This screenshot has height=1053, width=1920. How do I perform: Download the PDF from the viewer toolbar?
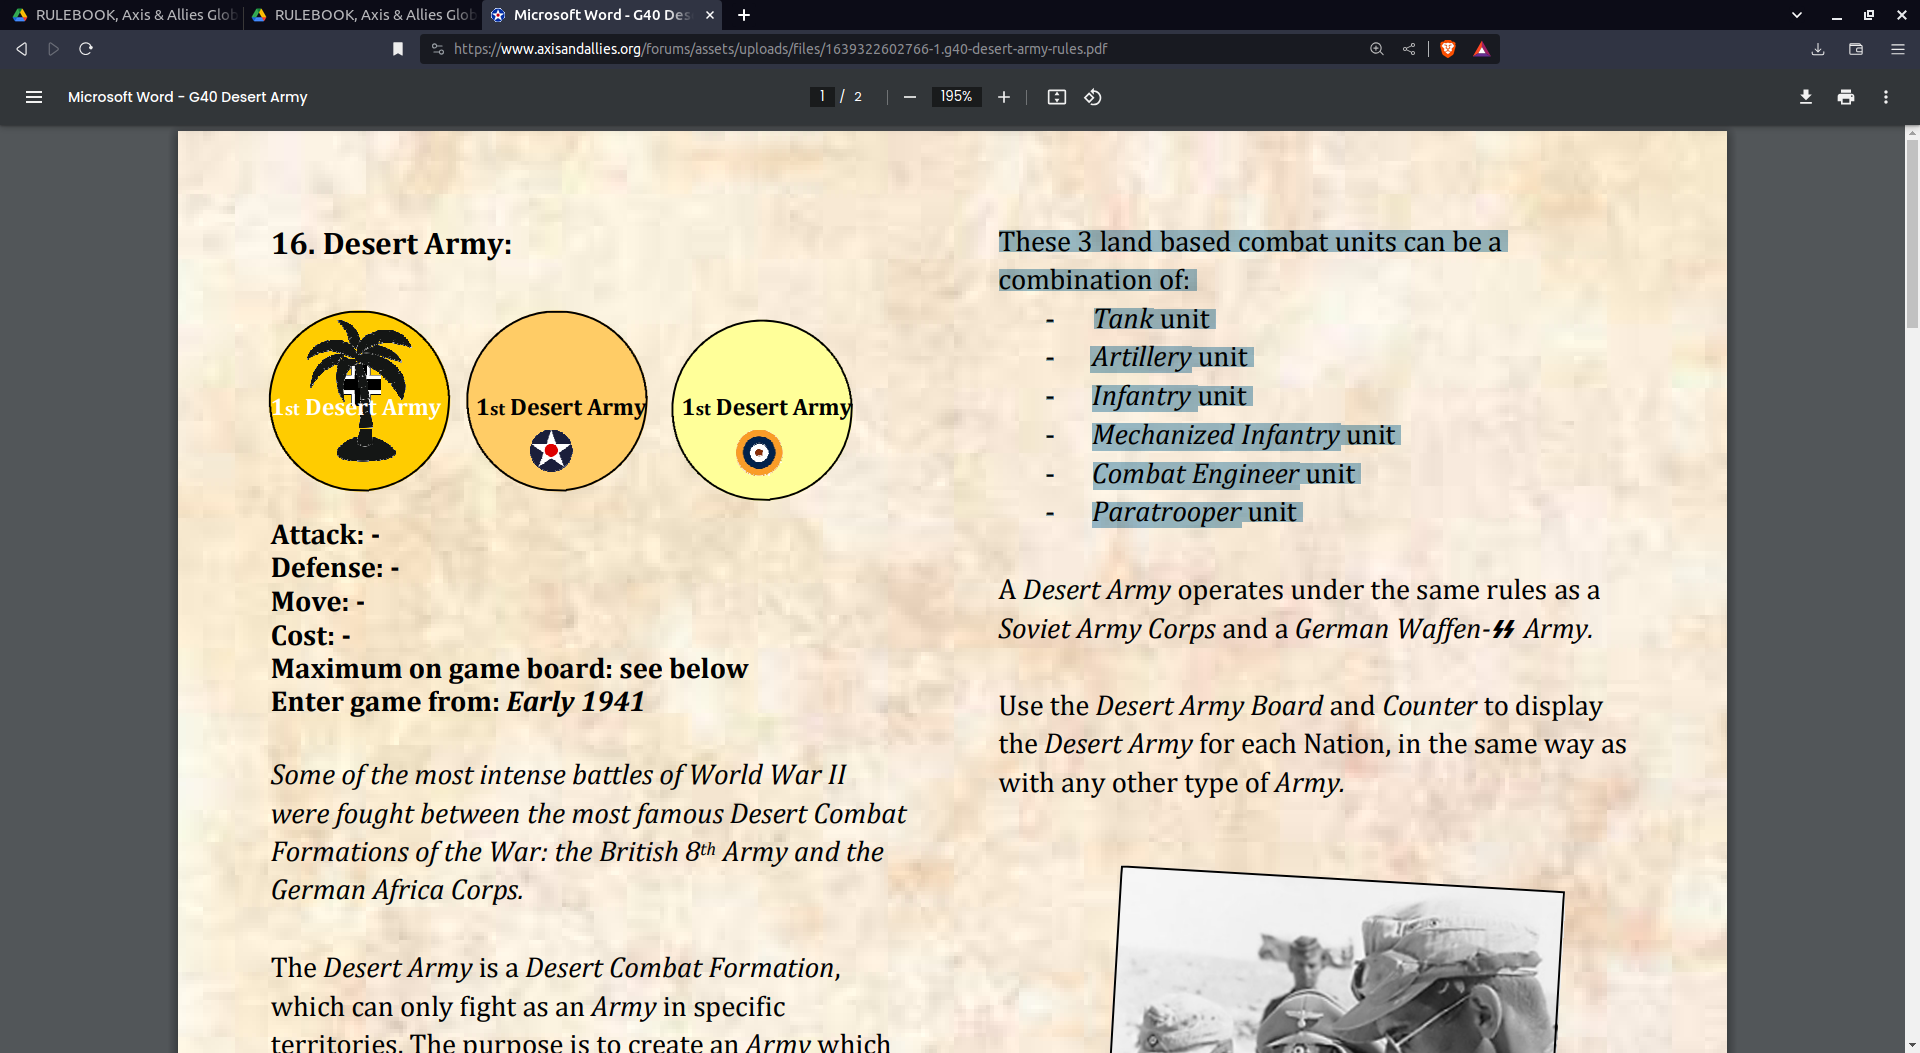(x=1806, y=97)
